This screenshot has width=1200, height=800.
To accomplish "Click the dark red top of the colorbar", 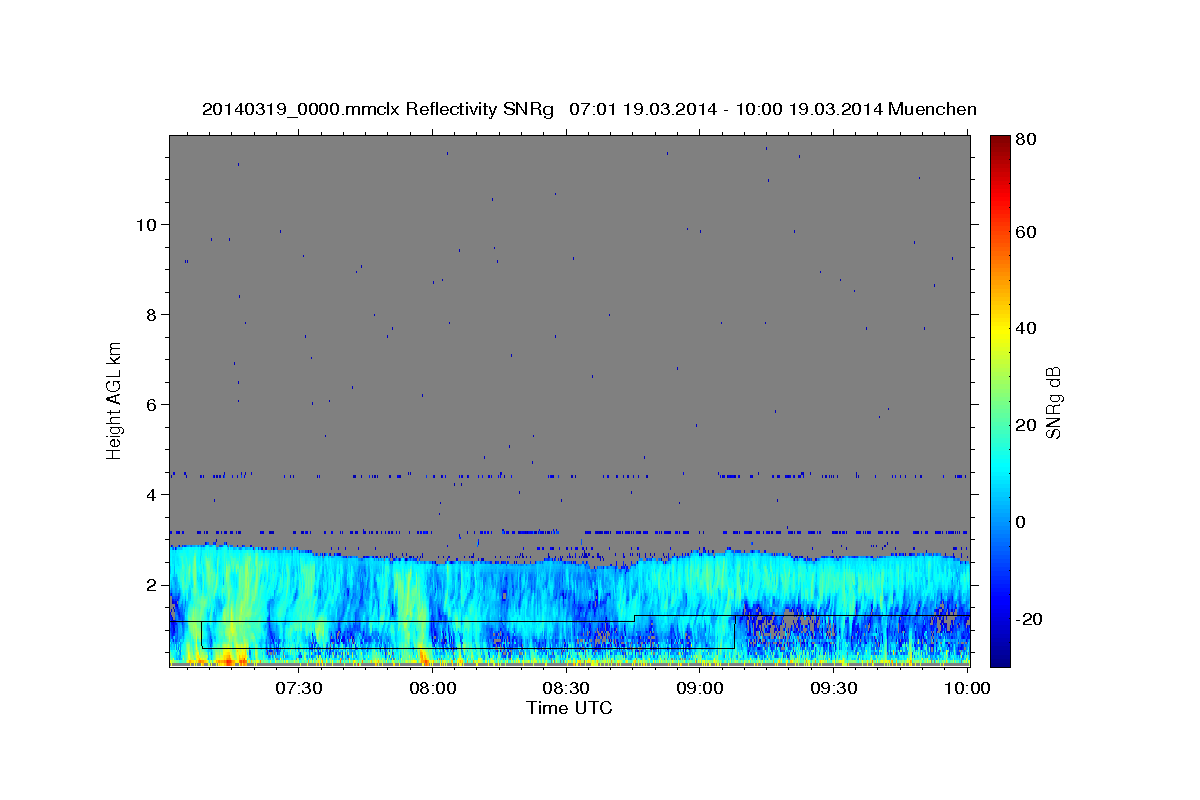I will tap(1000, 143).
